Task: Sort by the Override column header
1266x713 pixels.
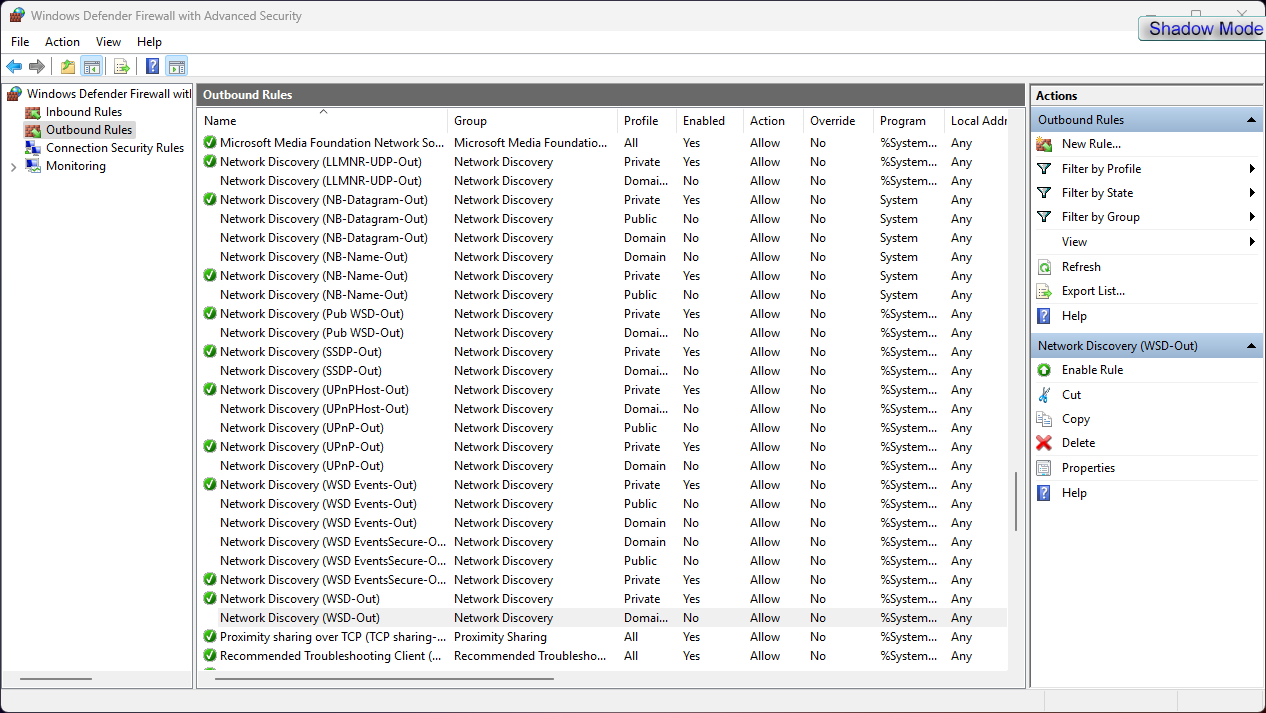Action: [x=838, y=121]
